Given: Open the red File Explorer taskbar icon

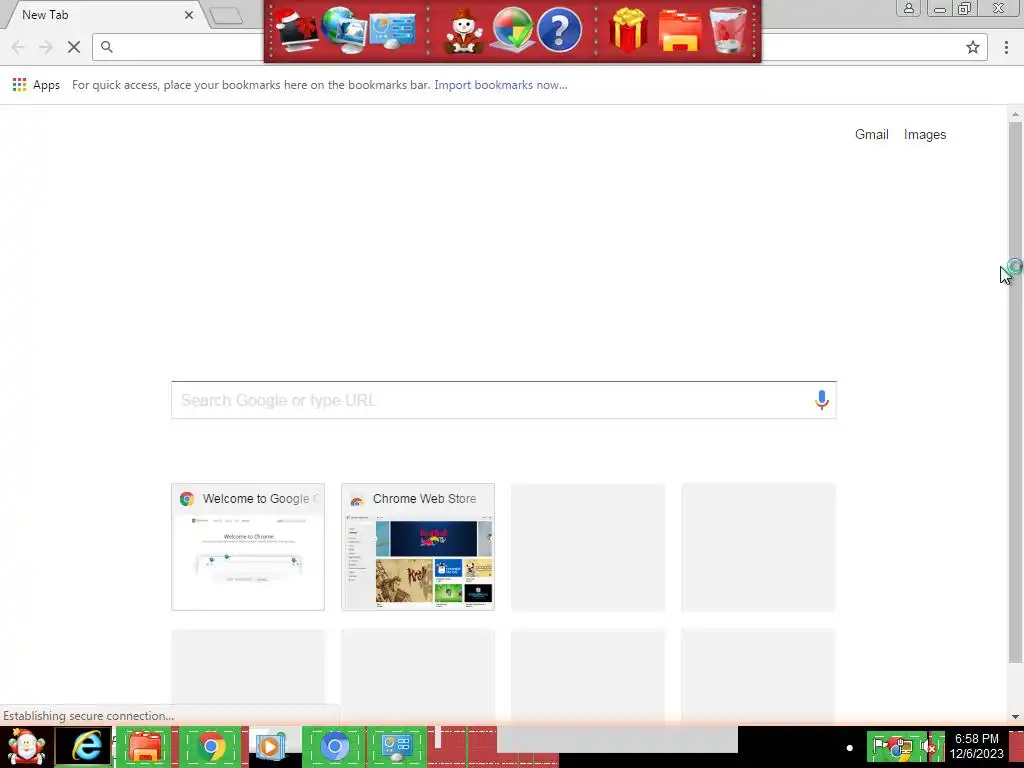Looking at the screenshot, I should pos(145,746).
